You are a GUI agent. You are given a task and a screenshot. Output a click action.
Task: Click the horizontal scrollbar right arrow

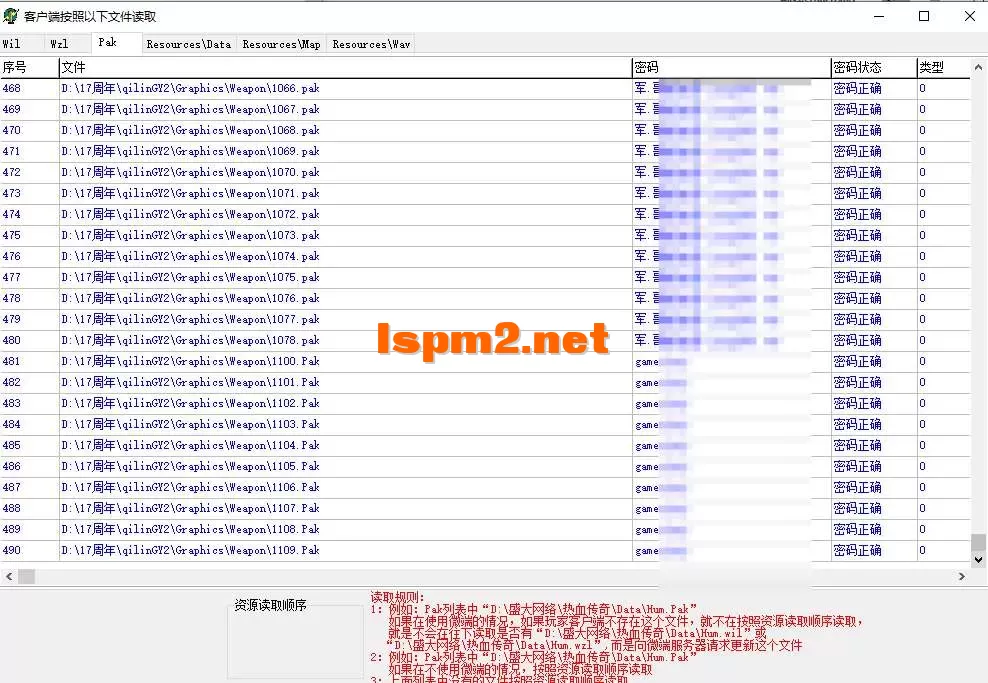962,576
